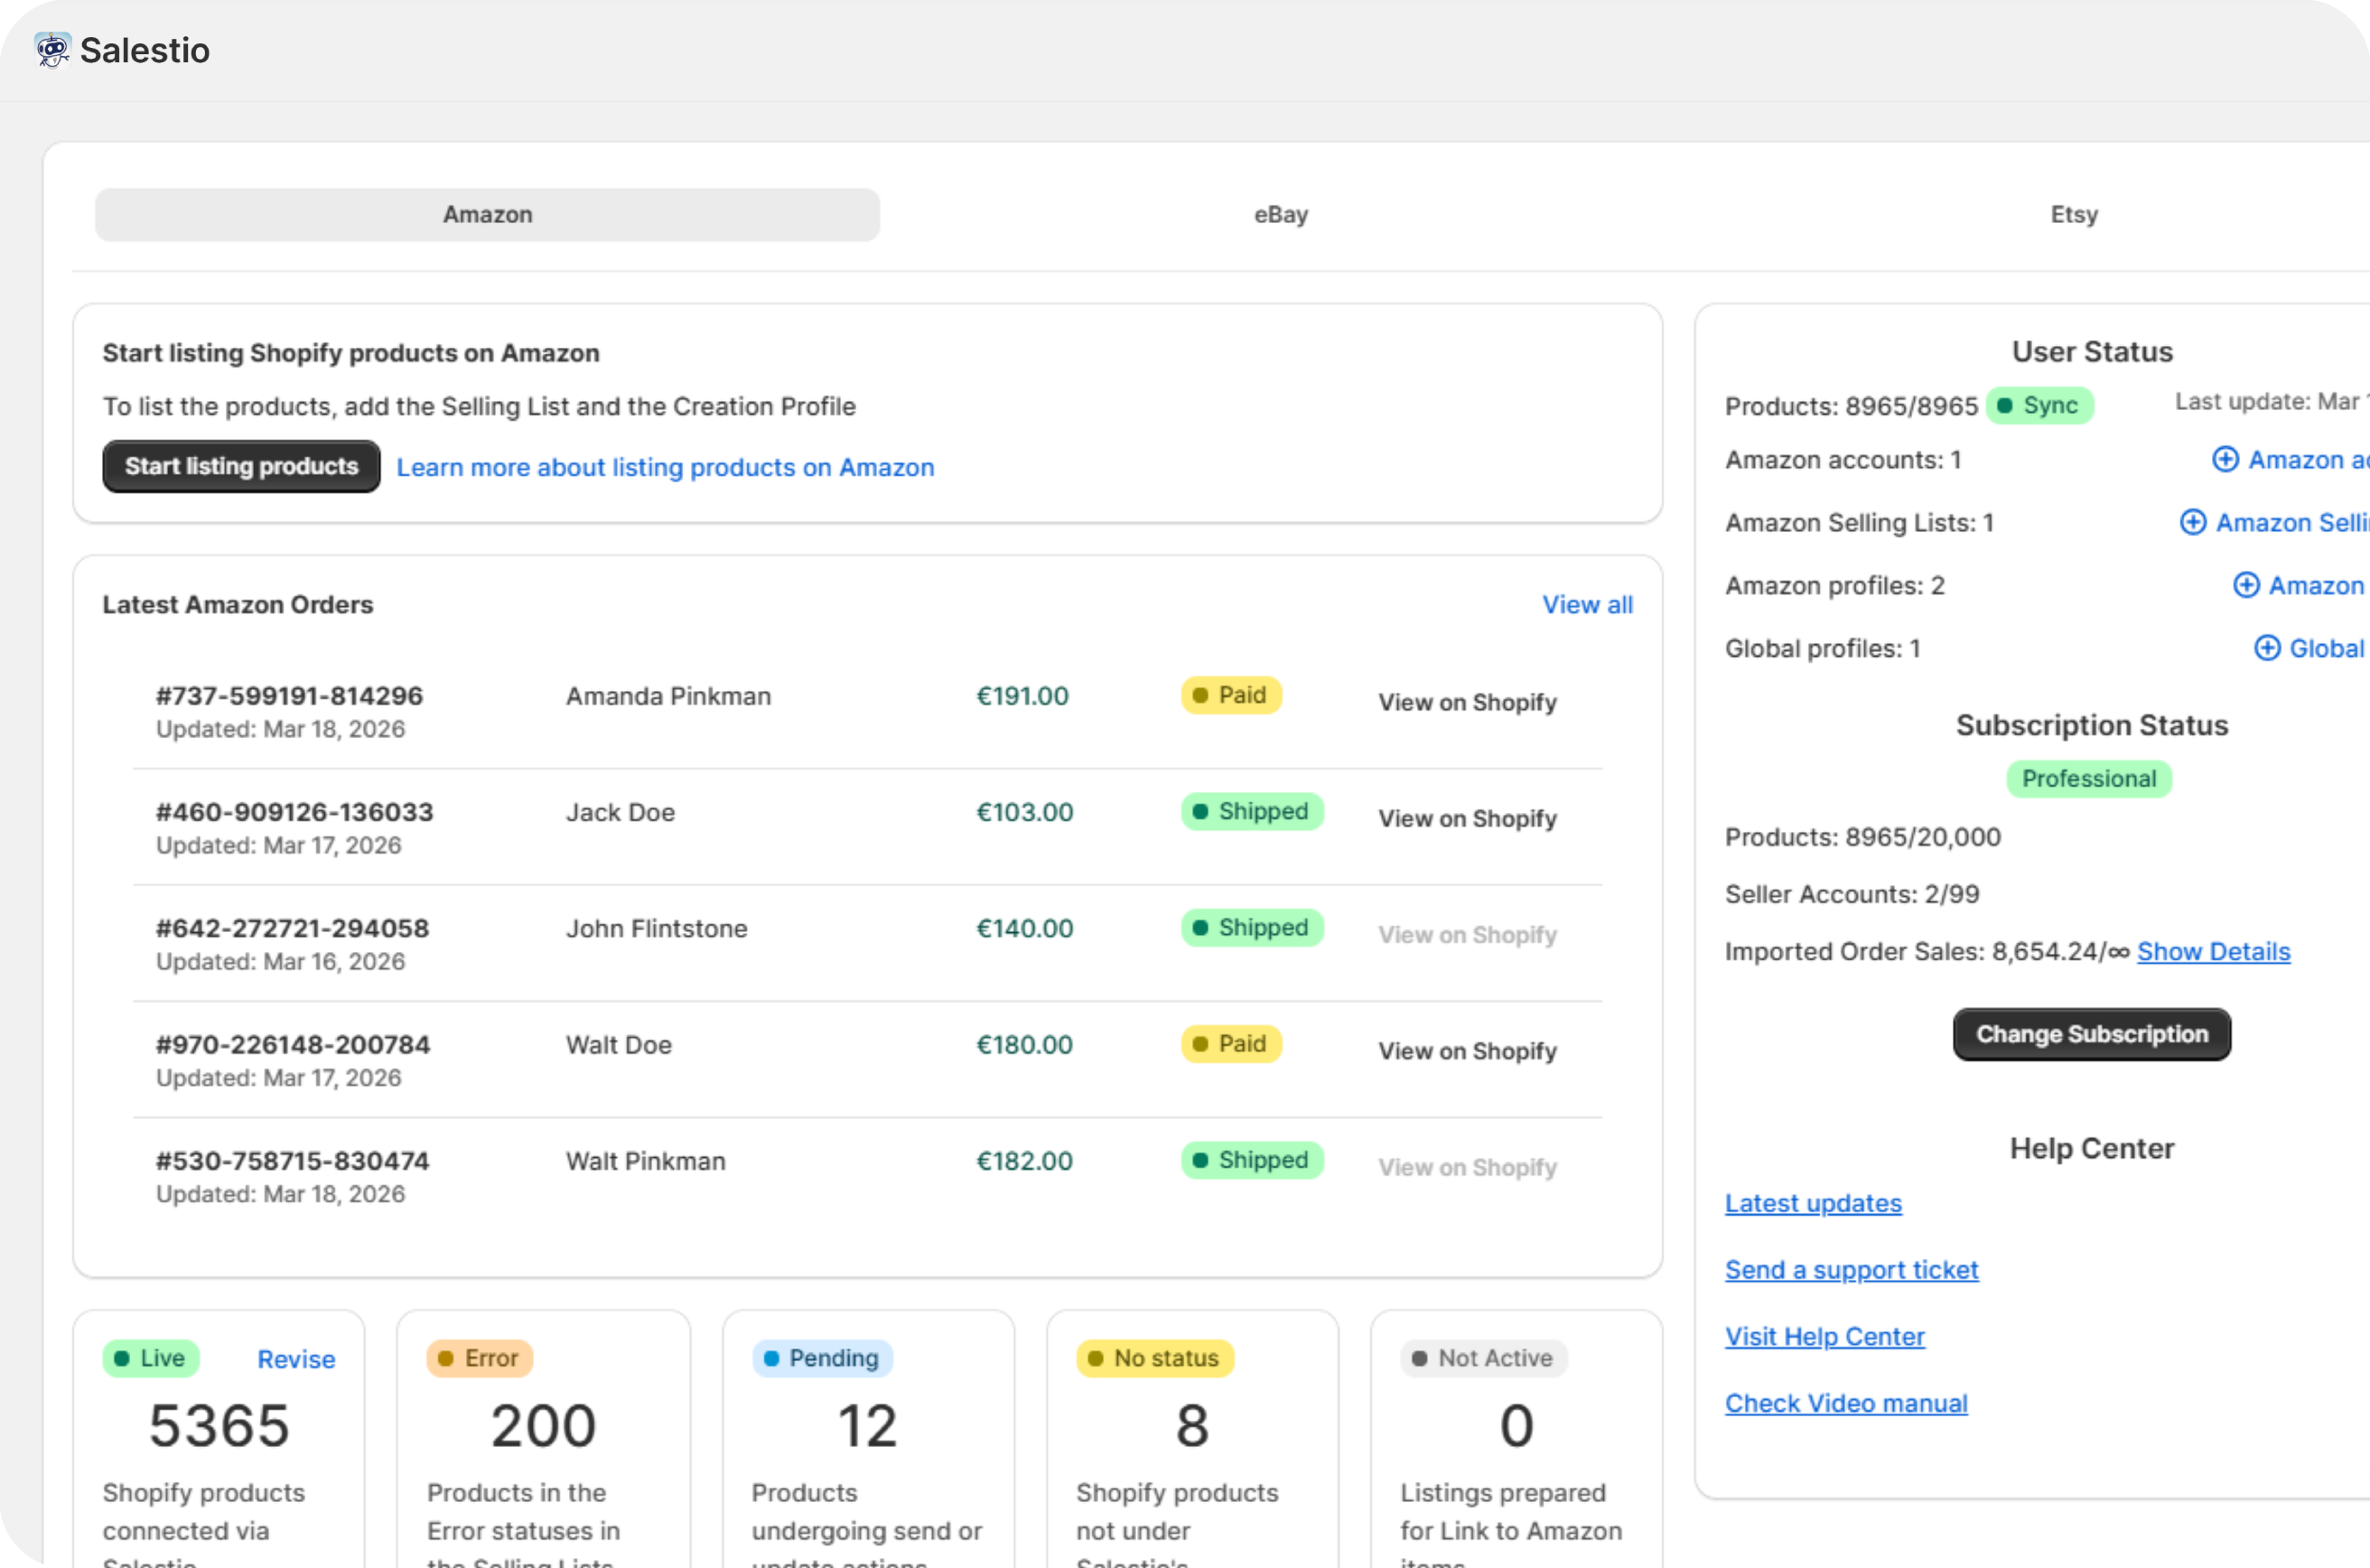Open order #460-909126-136033 for Jack Doe

pos(294,812)
